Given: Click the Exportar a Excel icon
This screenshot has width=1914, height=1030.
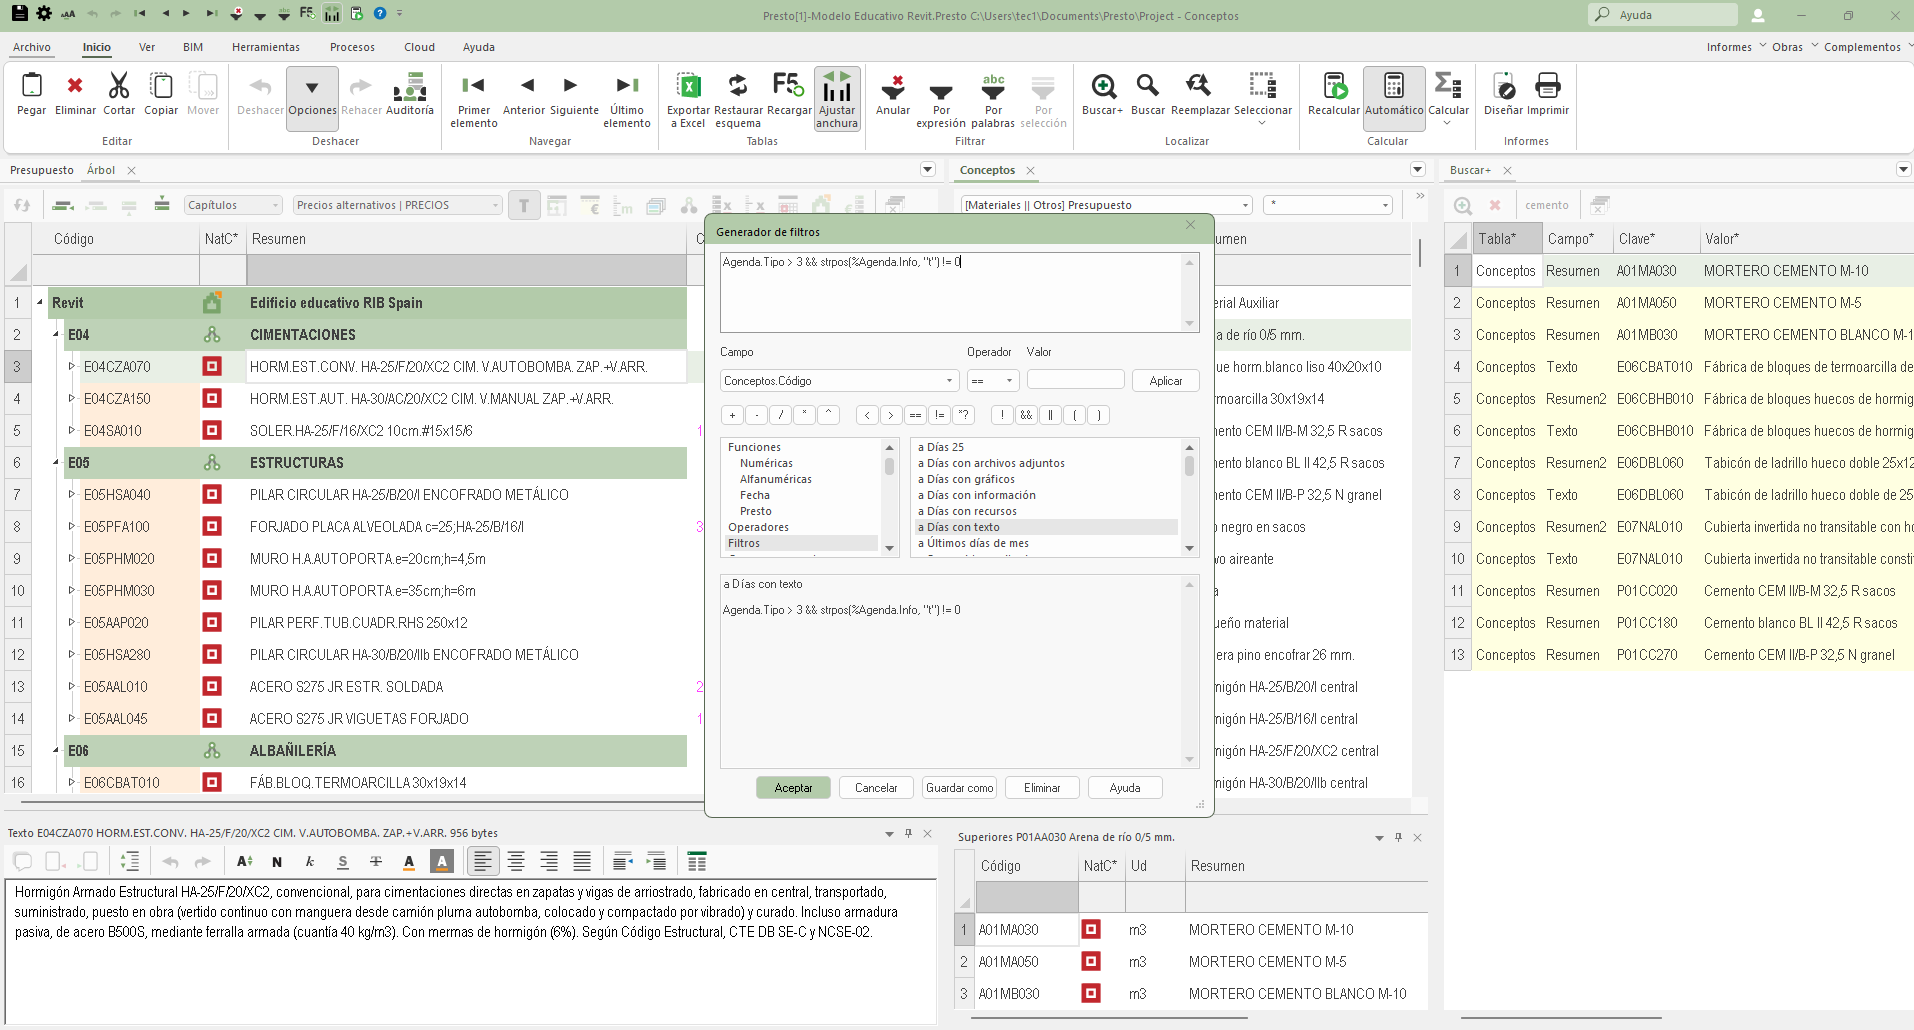Looking at the screenshot, I should click(688, 88).
